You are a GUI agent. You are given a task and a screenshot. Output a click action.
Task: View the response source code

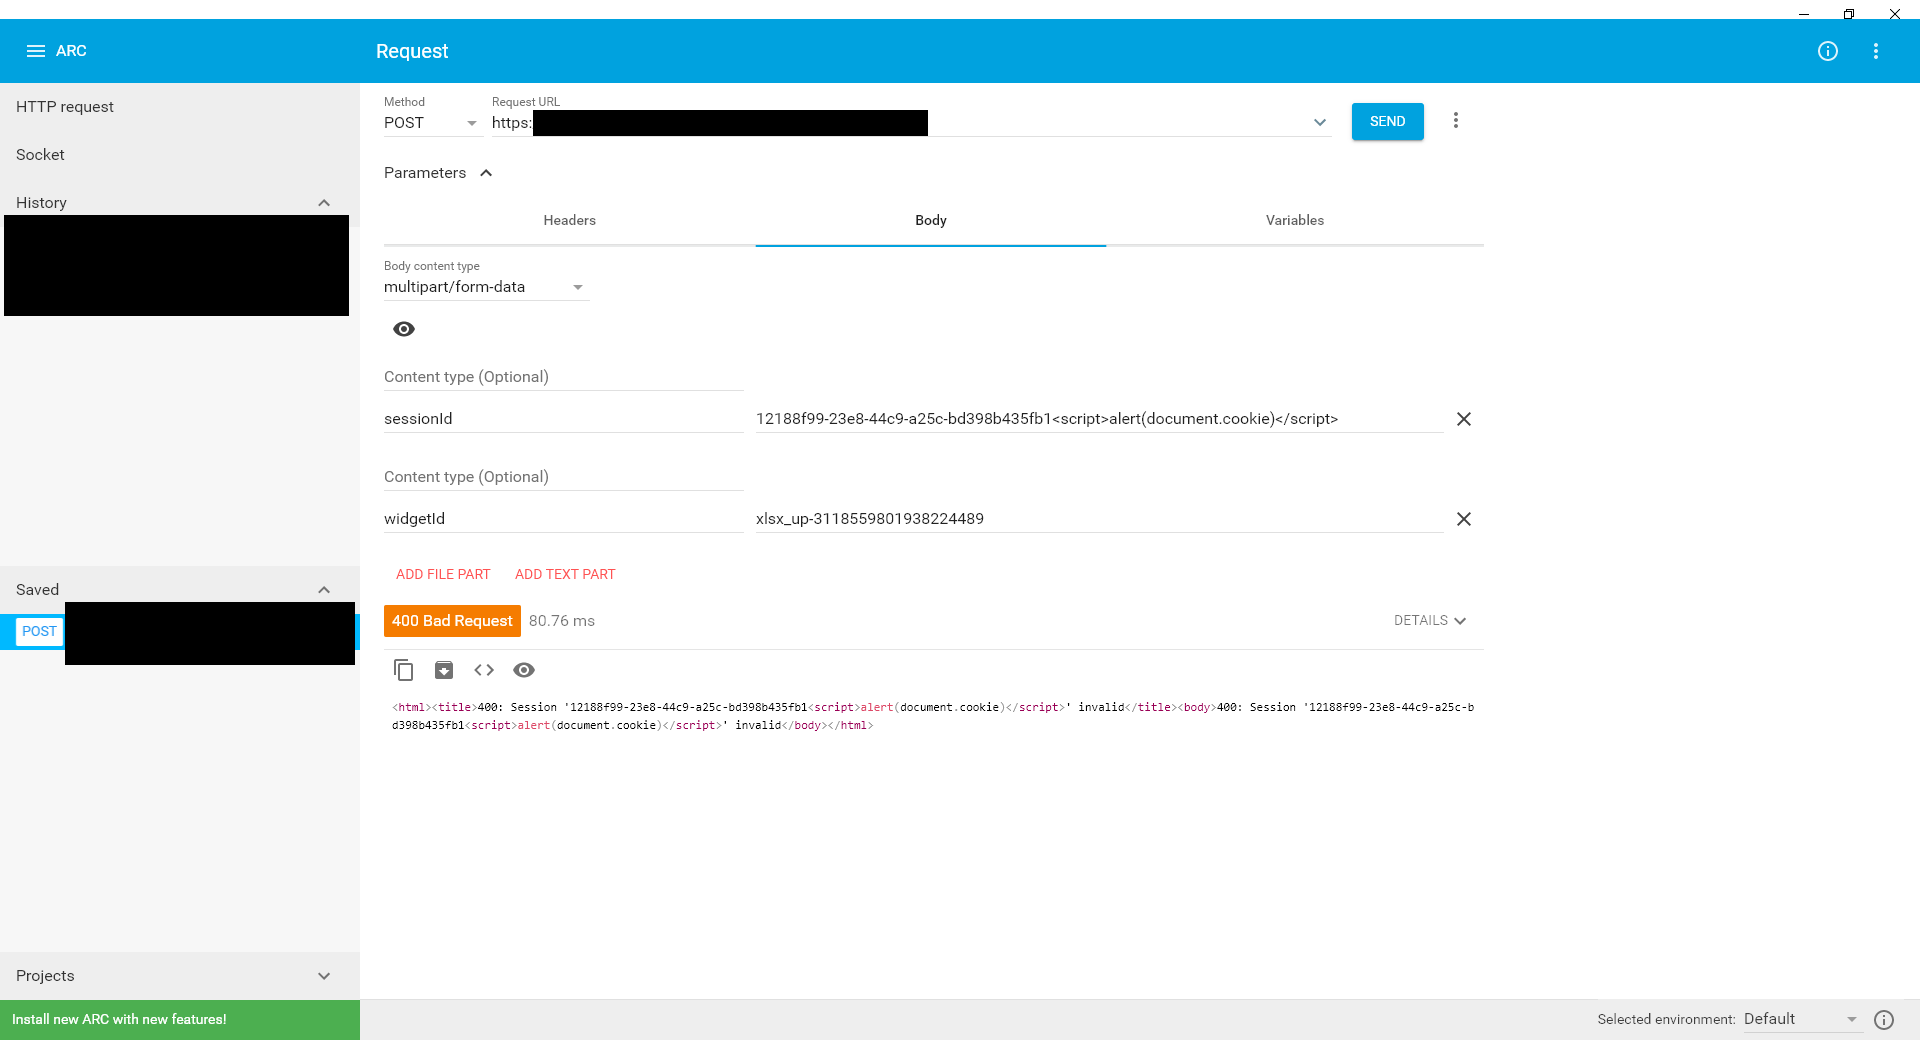[x=484, y=670]
